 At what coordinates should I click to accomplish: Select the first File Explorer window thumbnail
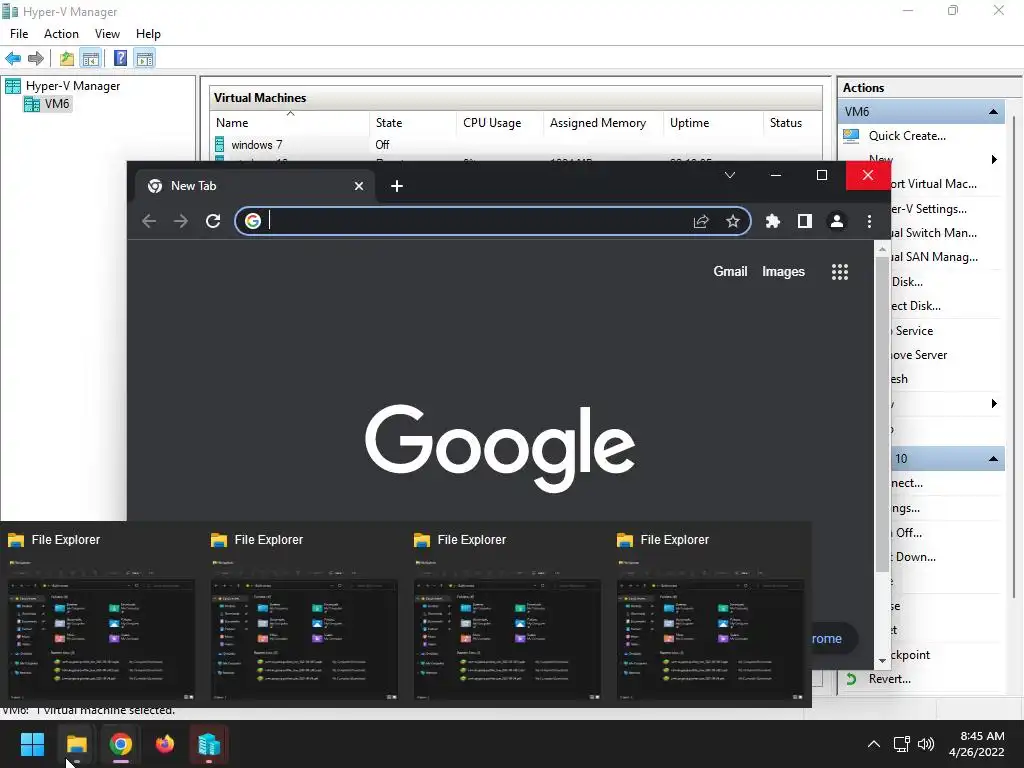tap(101, 615)
